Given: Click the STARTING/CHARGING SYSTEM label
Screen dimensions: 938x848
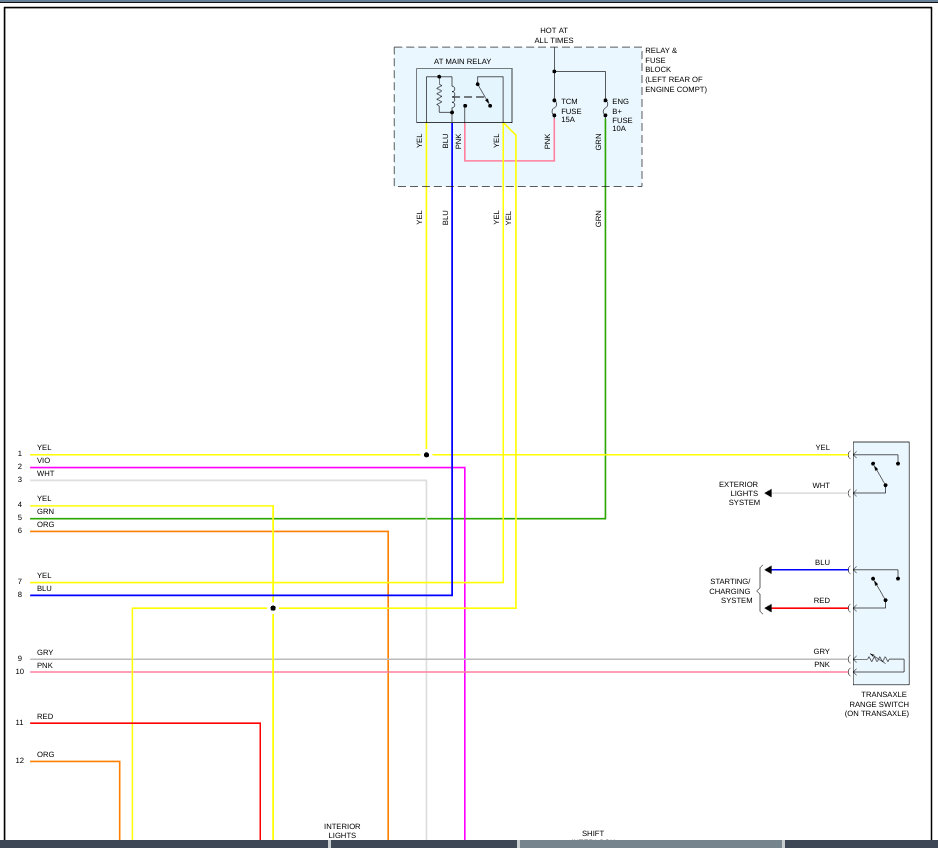Looking at the screenshot, I should (730, 590).
